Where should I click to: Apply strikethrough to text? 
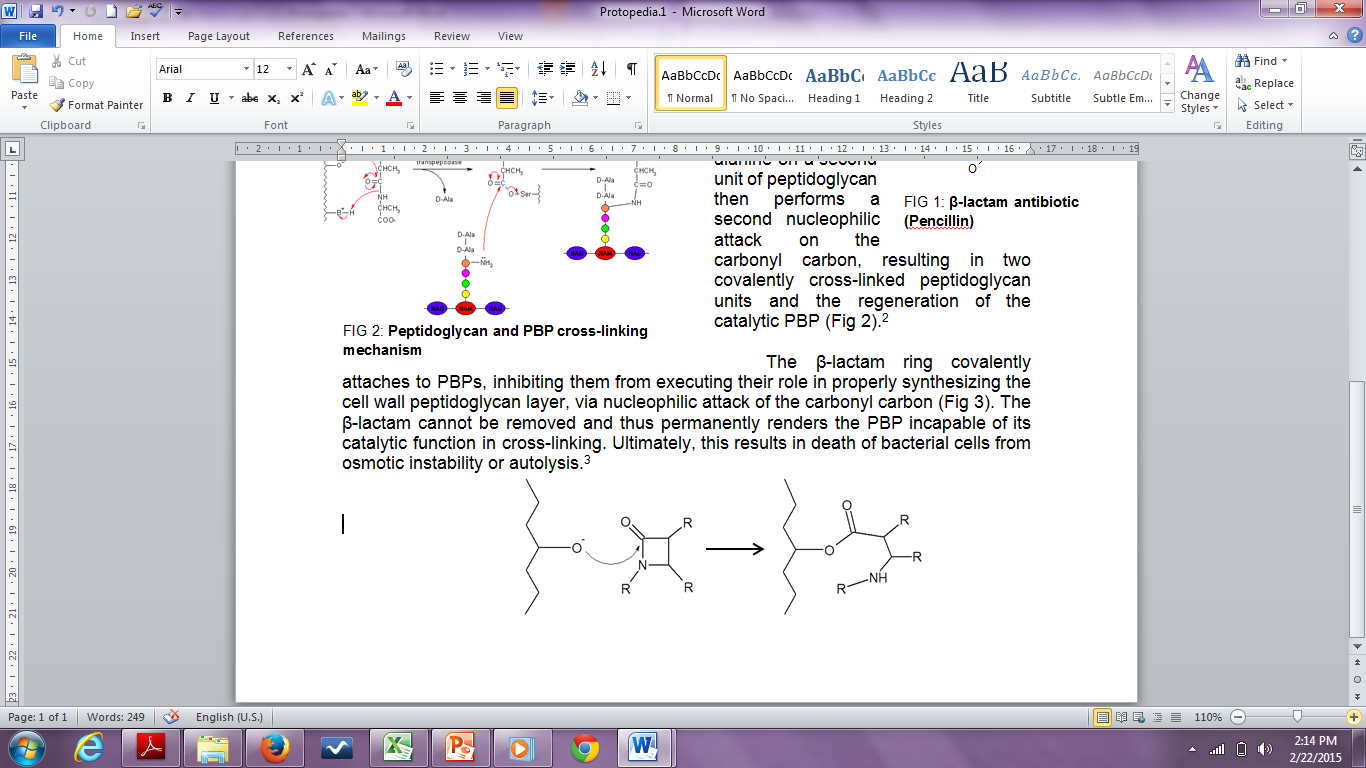coord(250,98)
